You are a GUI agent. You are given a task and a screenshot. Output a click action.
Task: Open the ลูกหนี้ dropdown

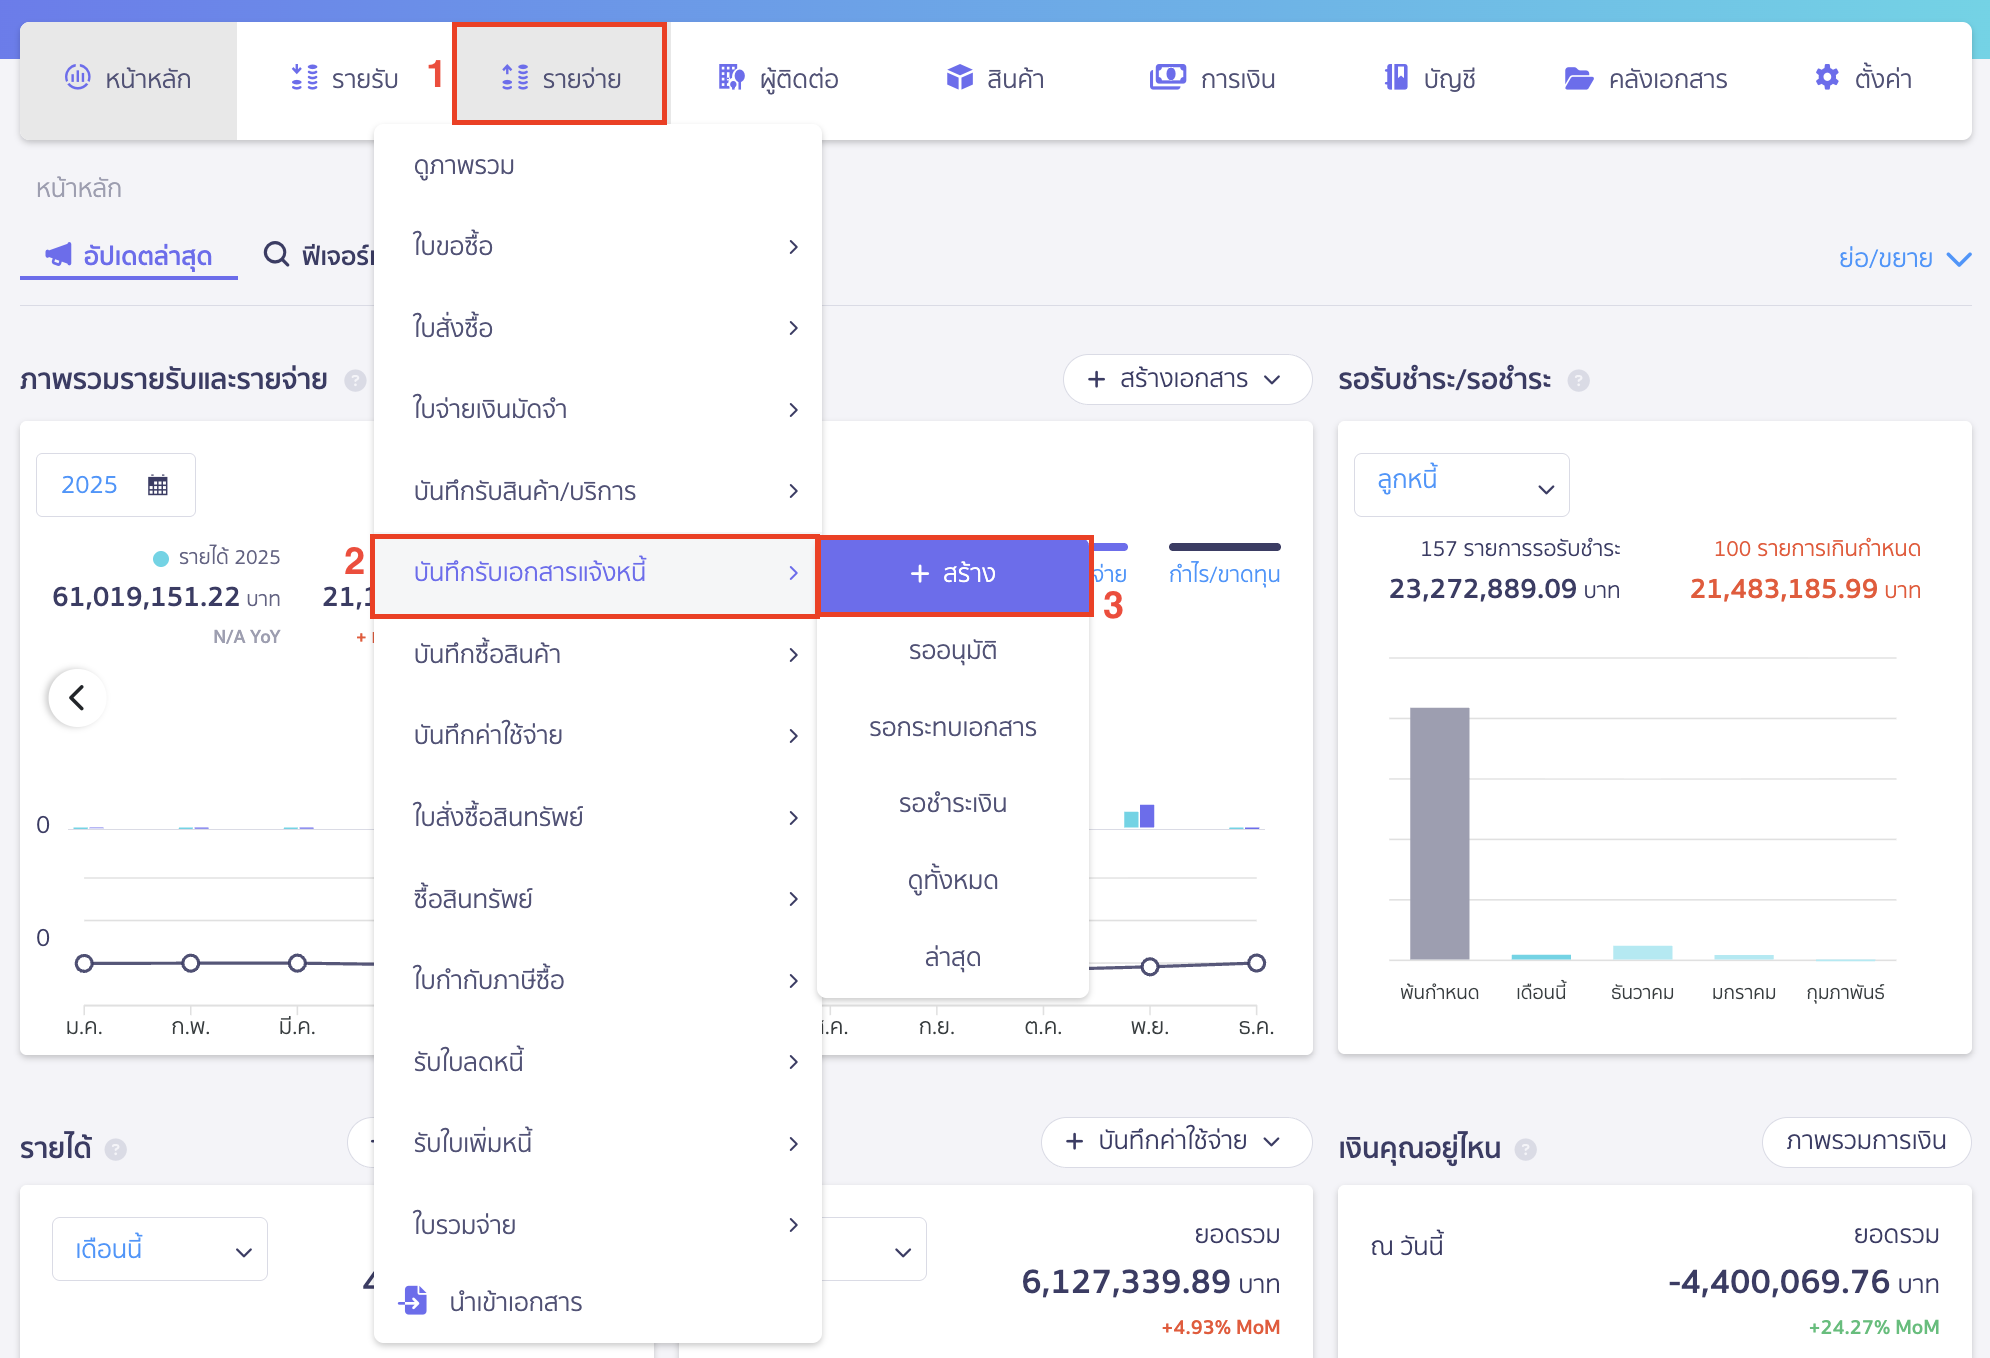[1461, 485]
